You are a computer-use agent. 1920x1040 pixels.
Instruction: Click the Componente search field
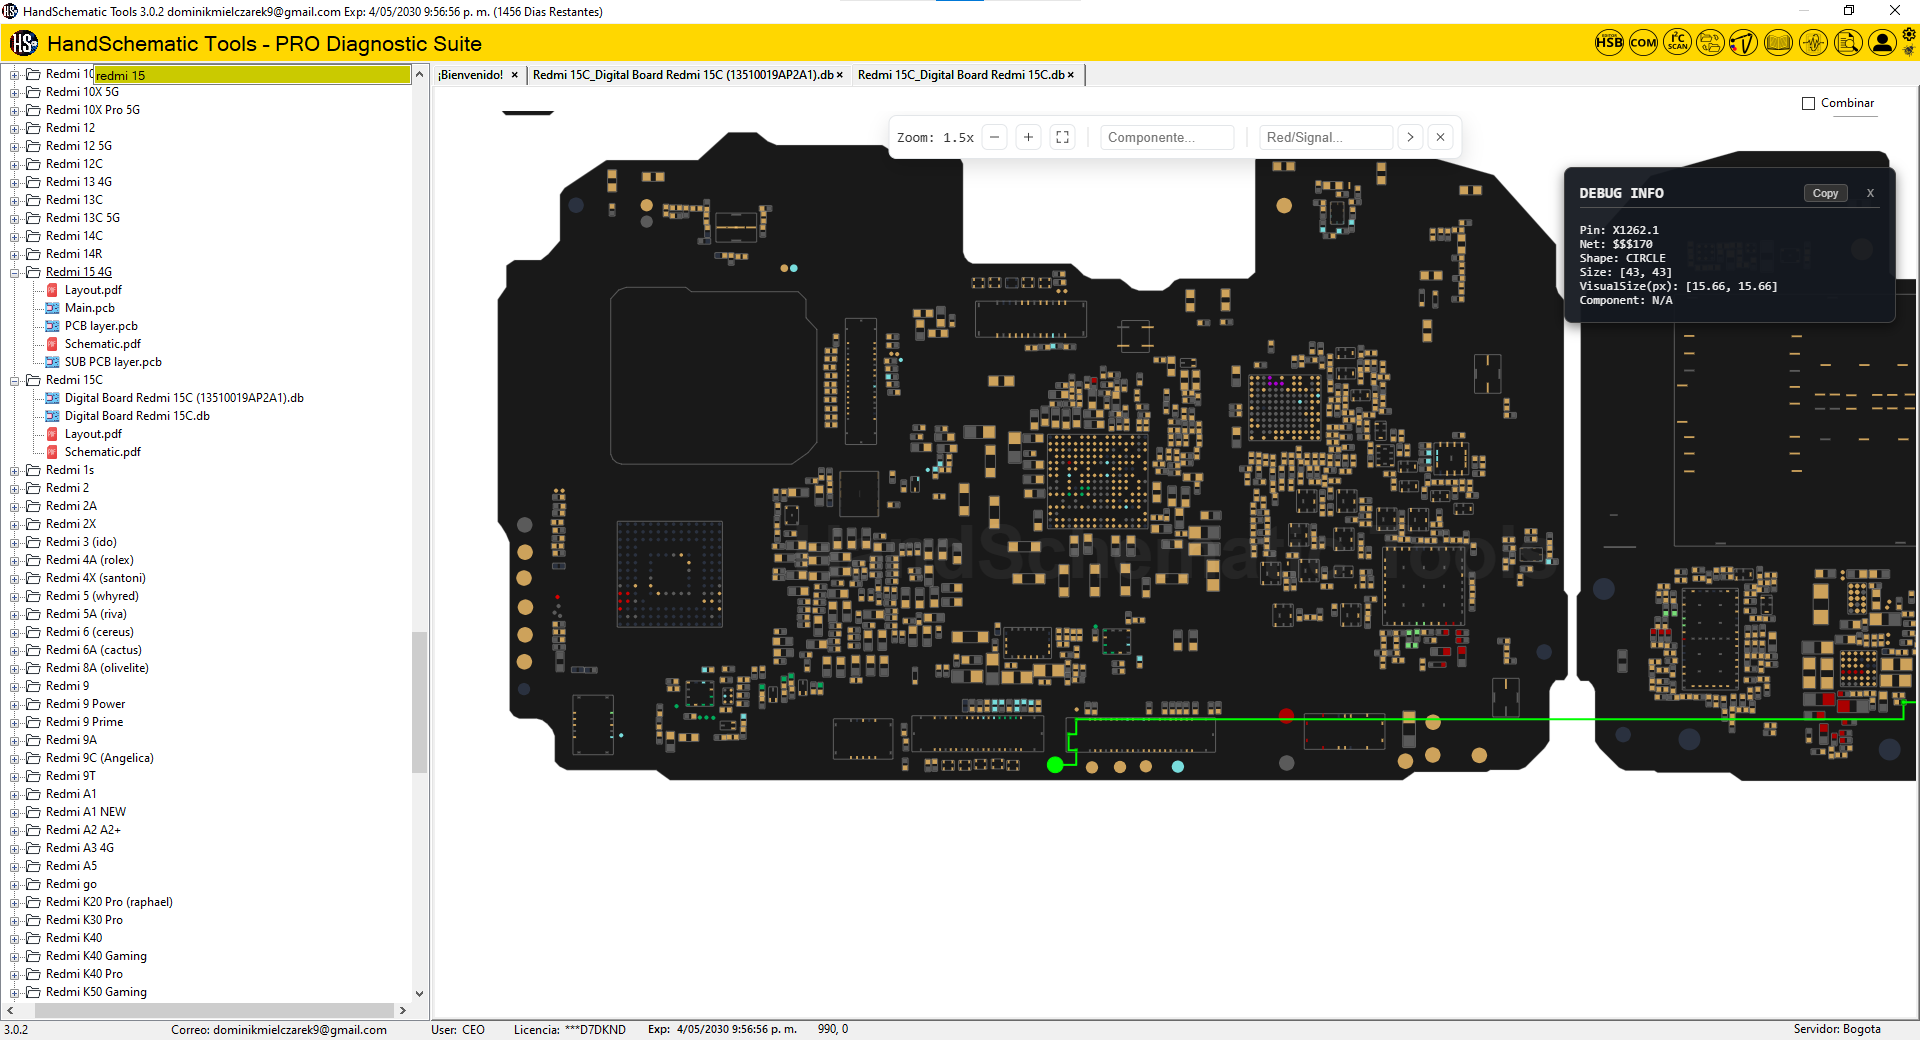coord(1167,137)
